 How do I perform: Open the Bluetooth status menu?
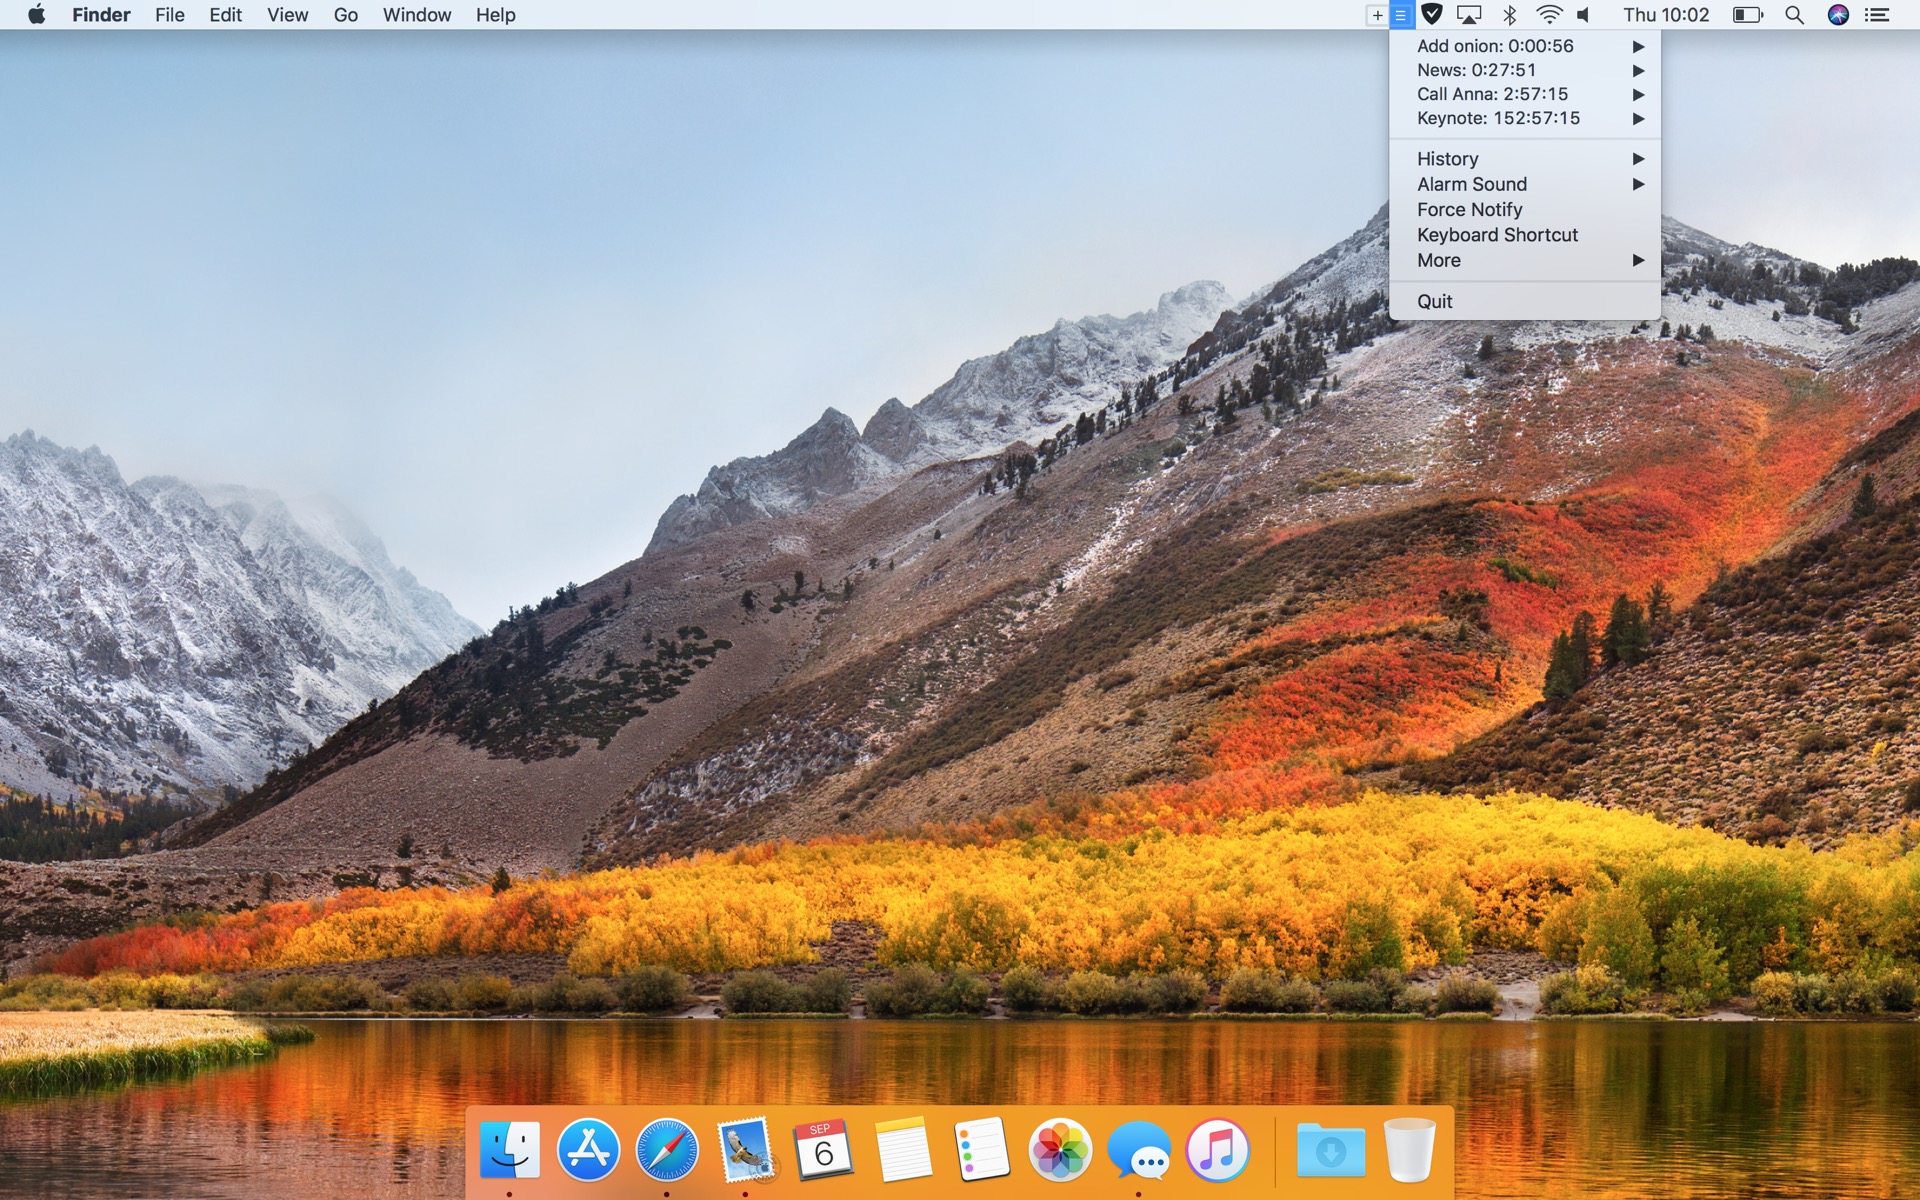[1510, 15]
